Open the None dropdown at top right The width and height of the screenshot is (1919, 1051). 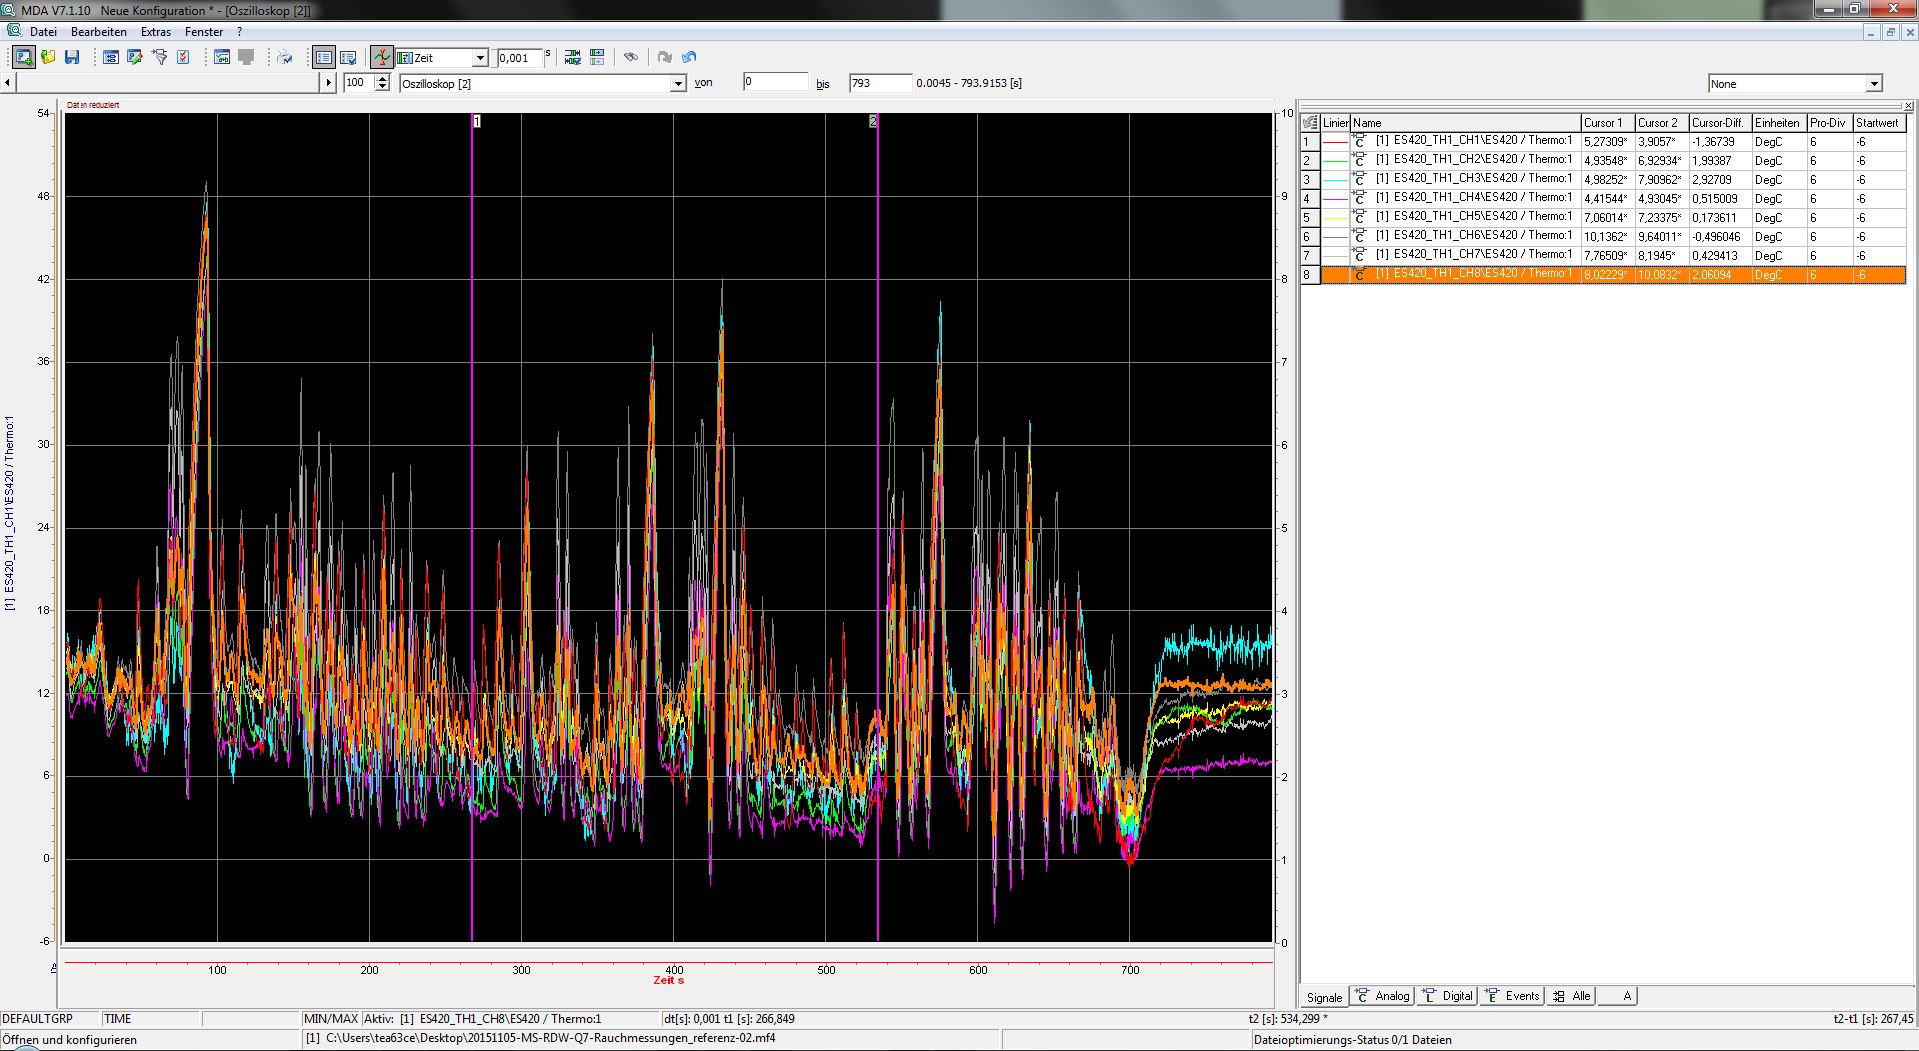point(1874,84)
